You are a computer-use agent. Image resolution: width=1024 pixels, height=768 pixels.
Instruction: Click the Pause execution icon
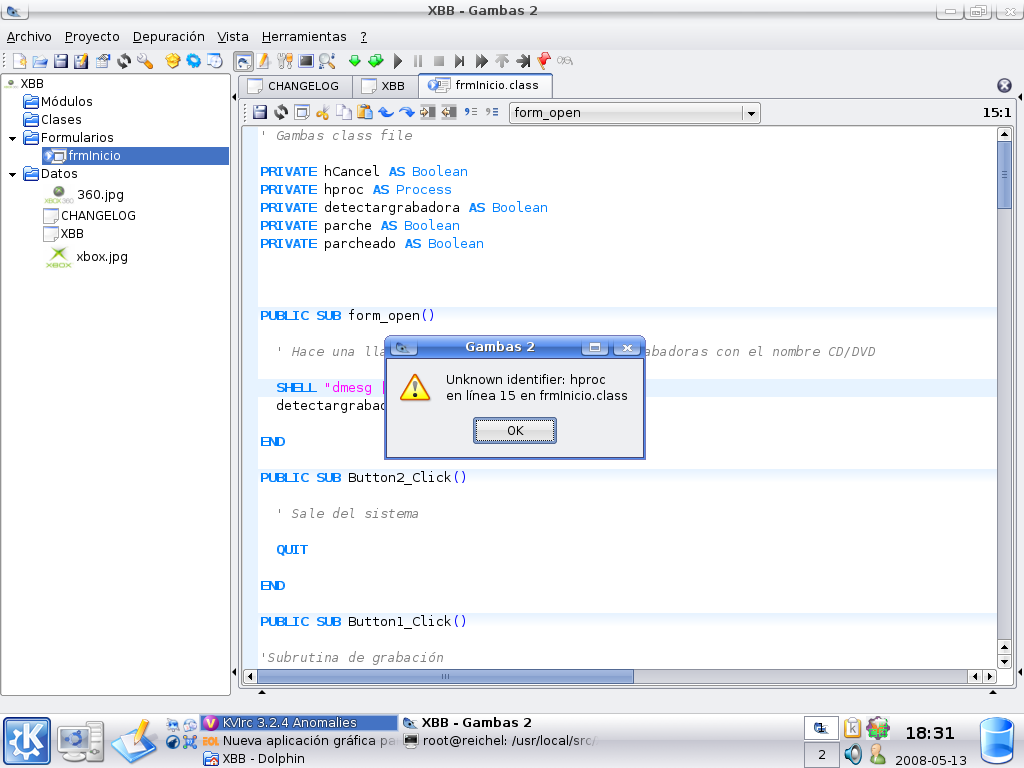tap(418, 61)
